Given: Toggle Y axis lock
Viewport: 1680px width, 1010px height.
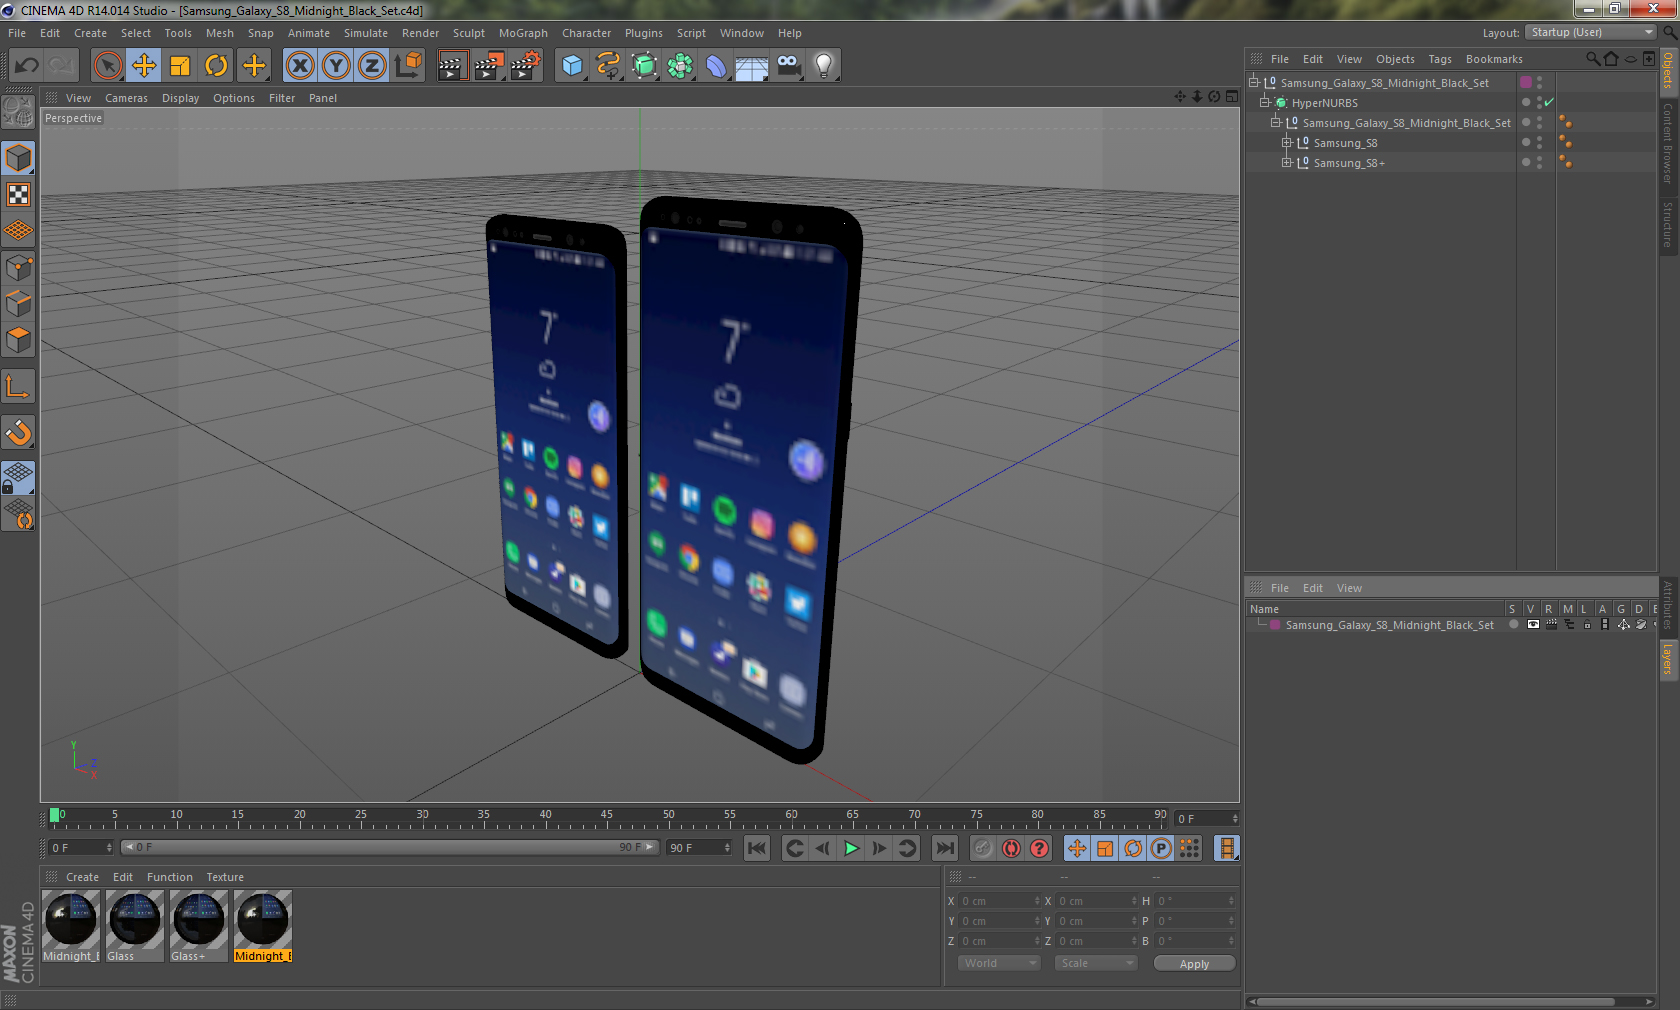Looking at the screenshot, I should 336,66.
